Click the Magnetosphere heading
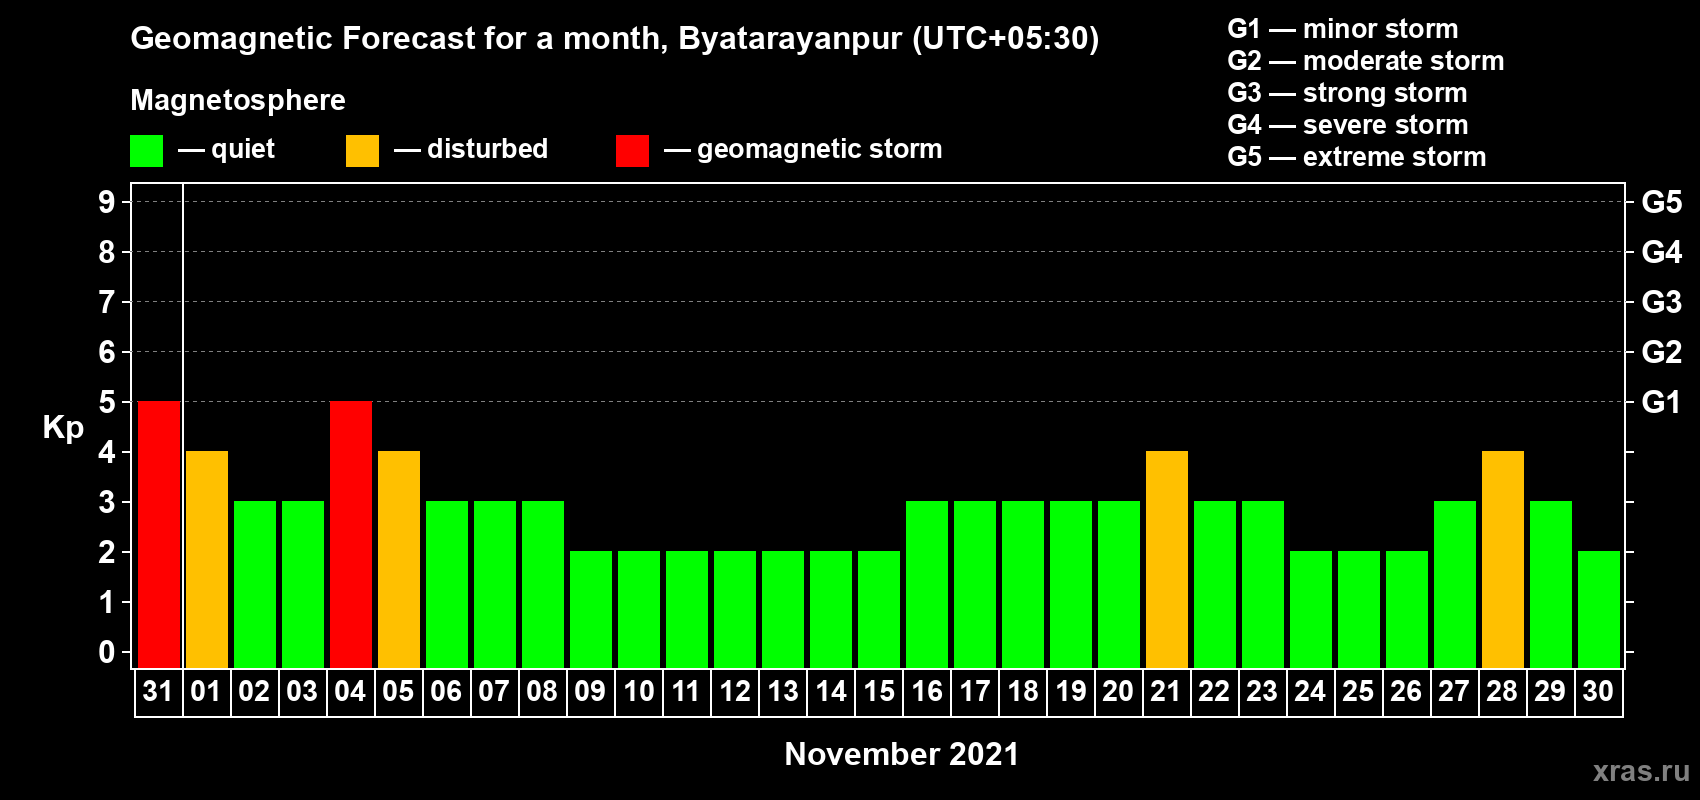This screenshot has width=1700, height=800. (238, 100)
